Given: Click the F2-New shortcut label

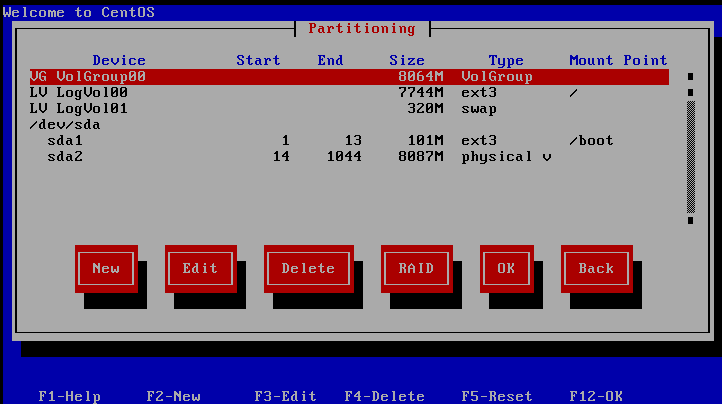Looking at the screenshot, I should click(173, 396).
